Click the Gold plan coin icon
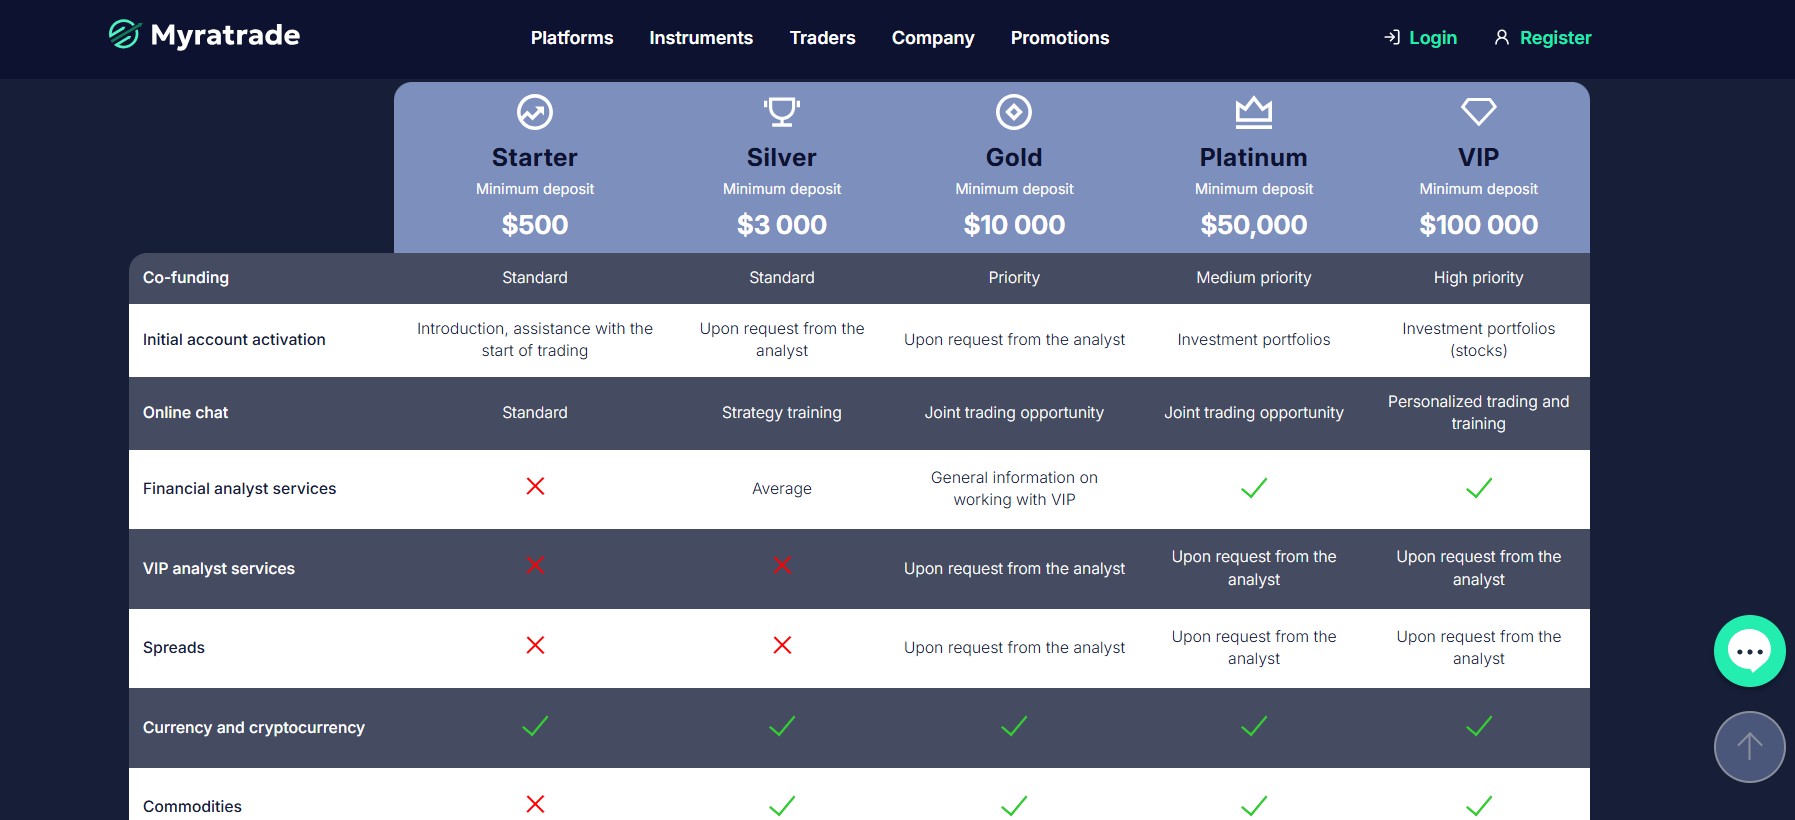This screenshot has height=820, width=1795. 1014,112
